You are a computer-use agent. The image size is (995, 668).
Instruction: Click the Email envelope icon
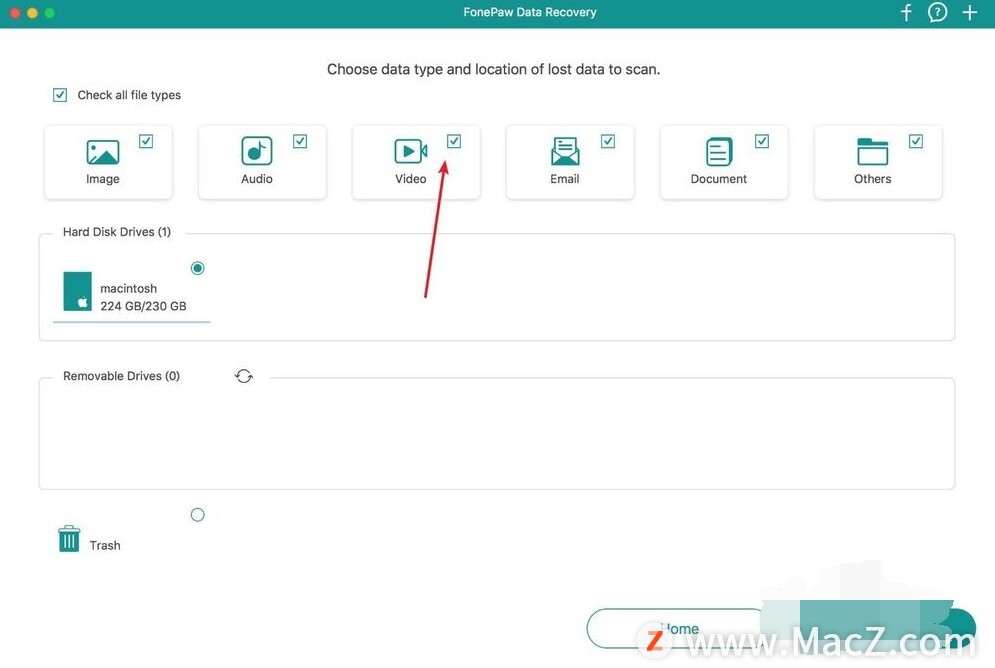point(565,151)
